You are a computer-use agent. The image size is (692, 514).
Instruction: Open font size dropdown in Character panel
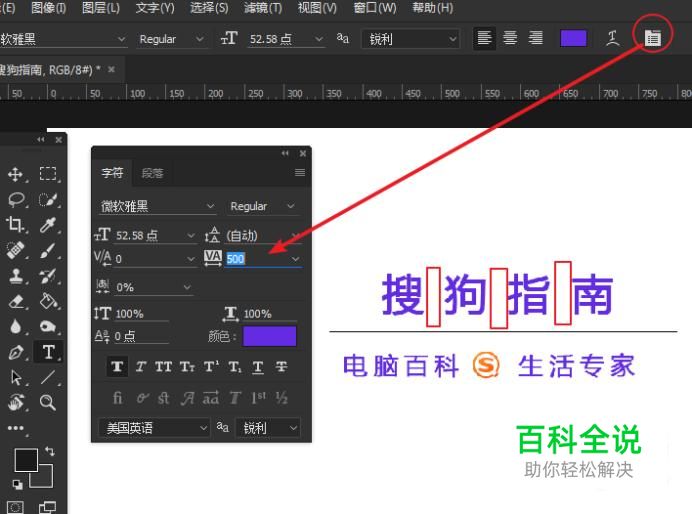(191, 236)
